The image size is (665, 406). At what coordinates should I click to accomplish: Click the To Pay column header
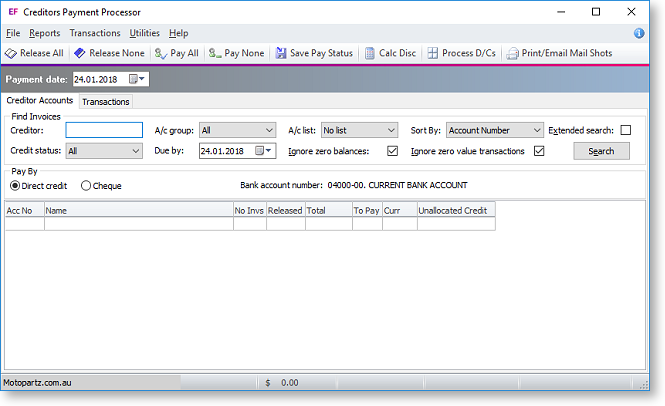tap(367, 210)
